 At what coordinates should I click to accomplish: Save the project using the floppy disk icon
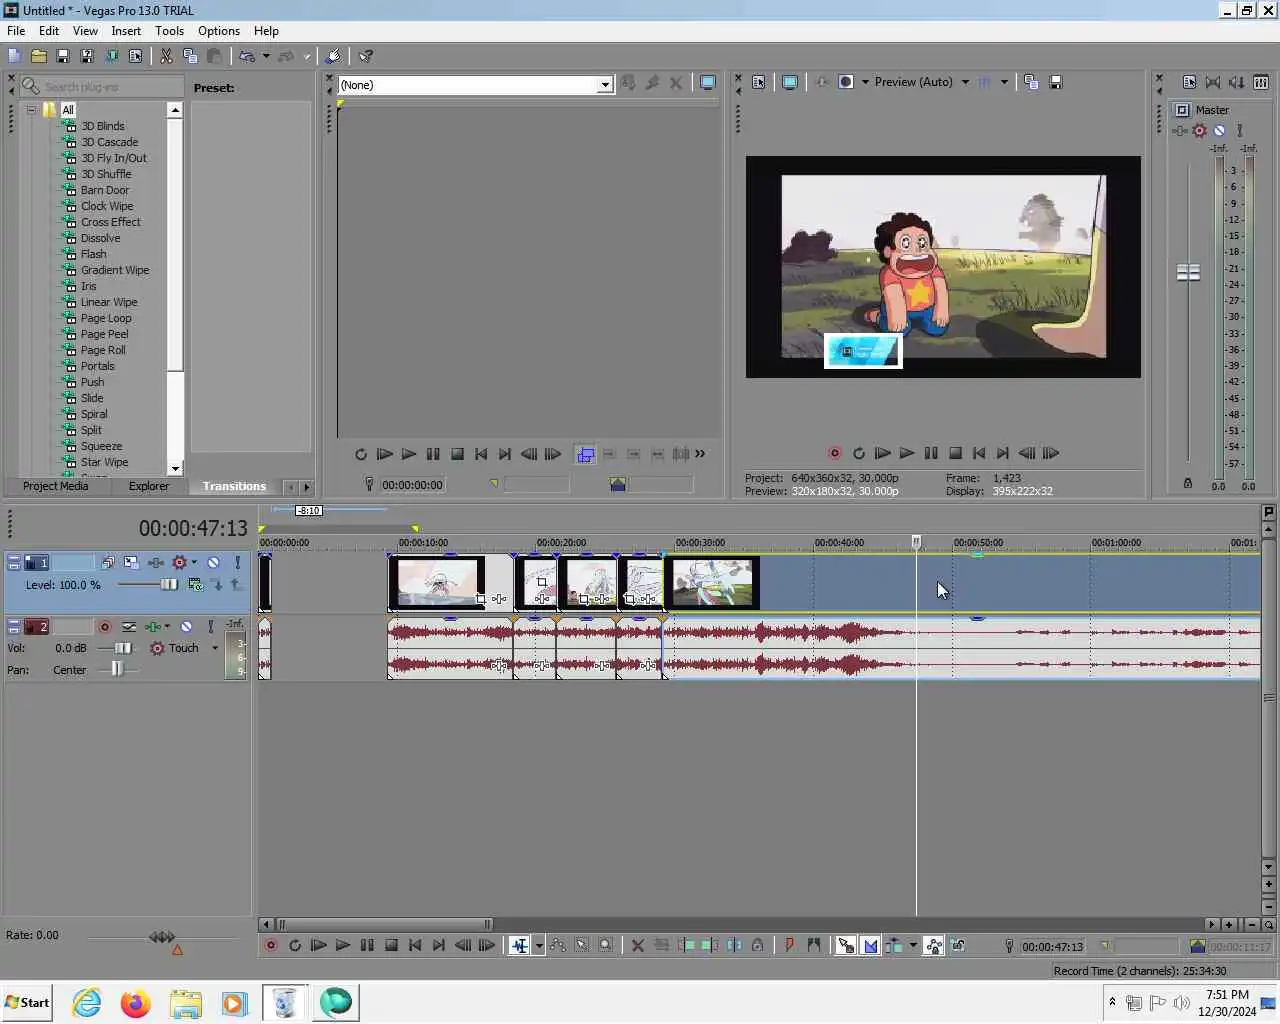click(x=62, y=56)
